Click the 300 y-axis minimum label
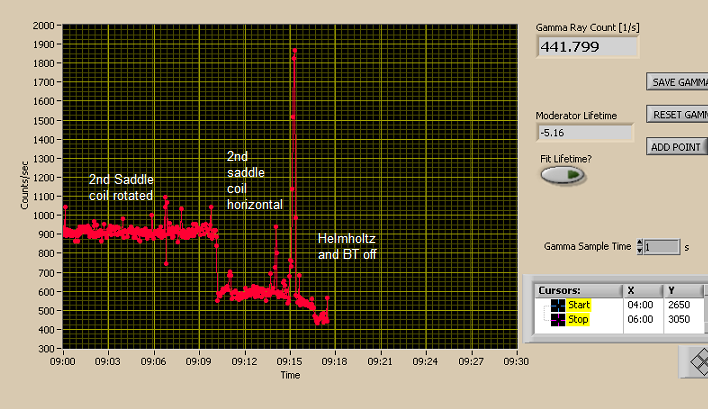This screenshot has height=409, width=708. [46, 349]
